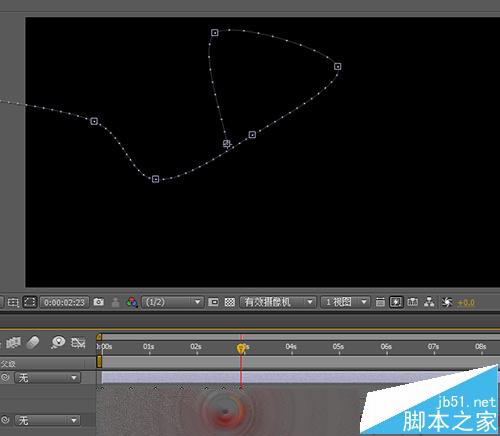Select the leftmost motion path keyframe vertex
This screenshot has width=500, height=436.
pyautogui.click(x=94, y=121)
